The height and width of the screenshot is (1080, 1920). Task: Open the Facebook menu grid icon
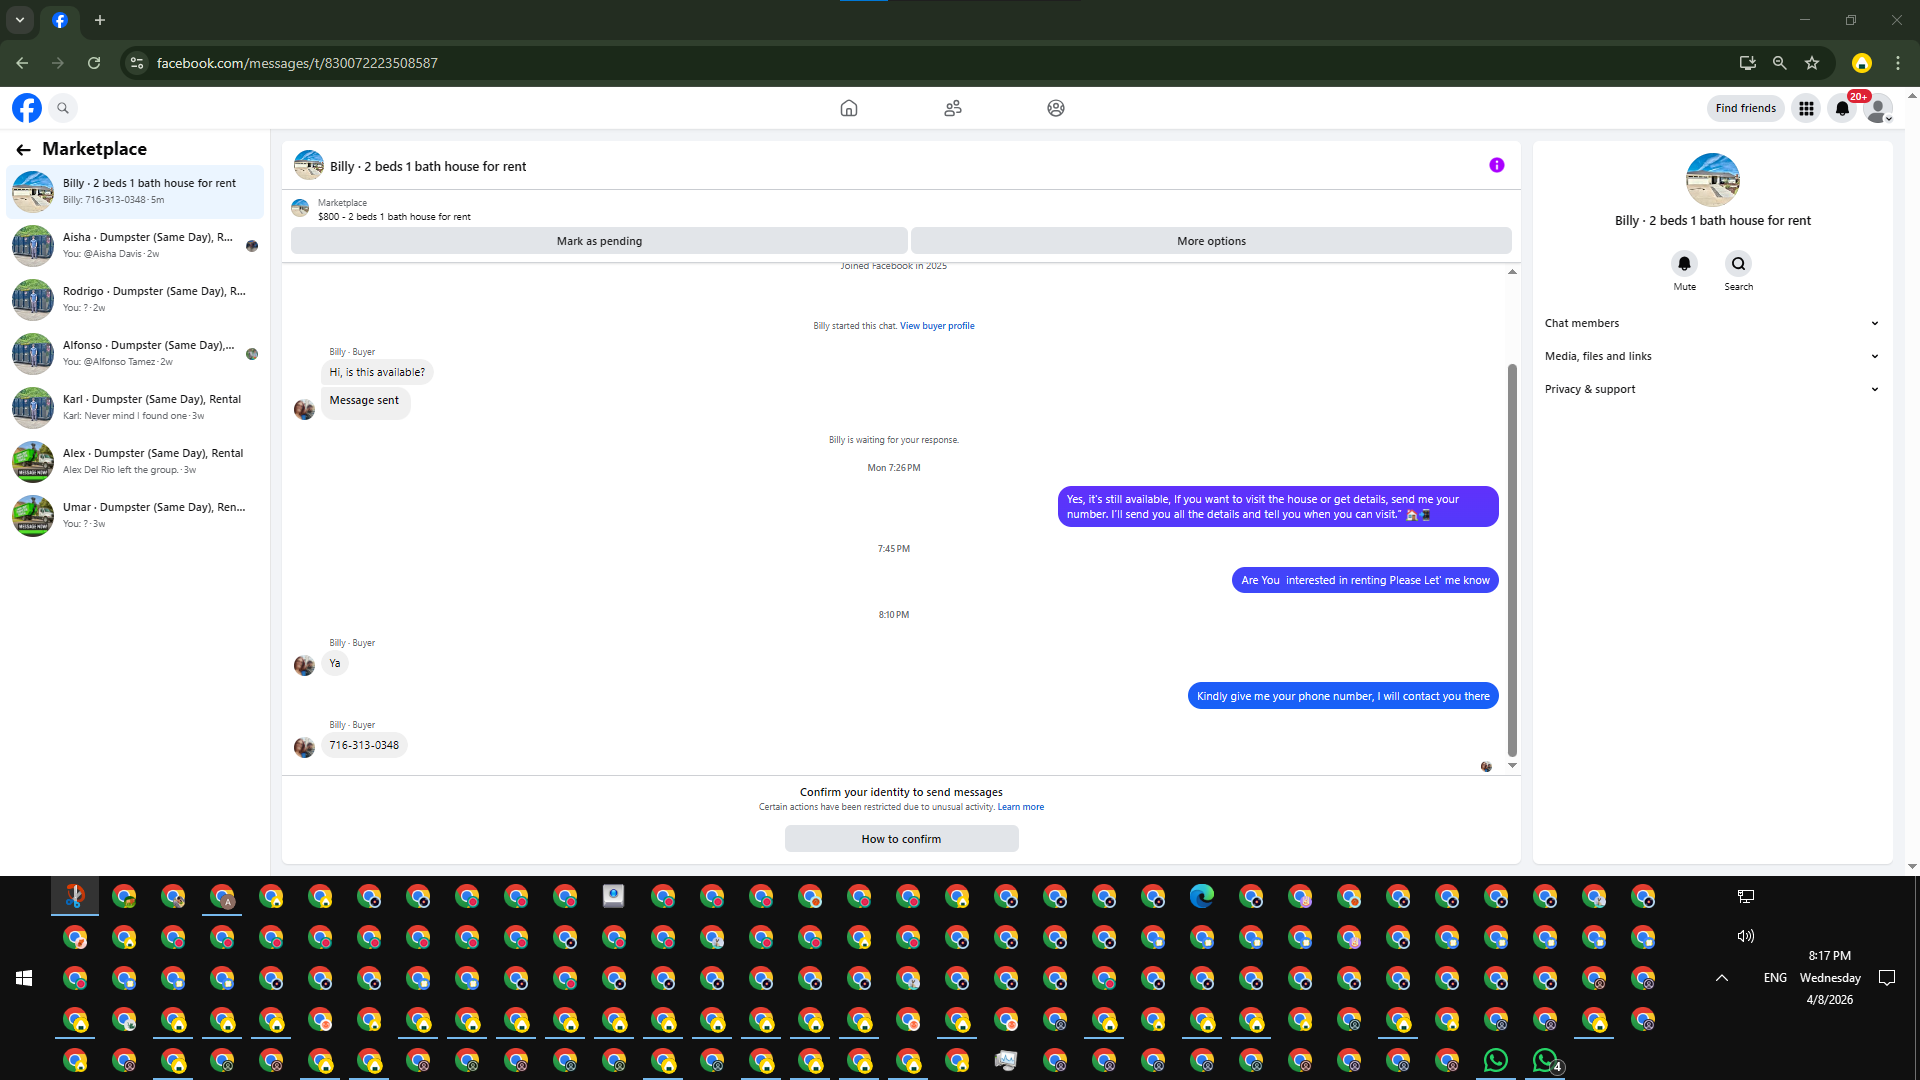pos(1806,108)
